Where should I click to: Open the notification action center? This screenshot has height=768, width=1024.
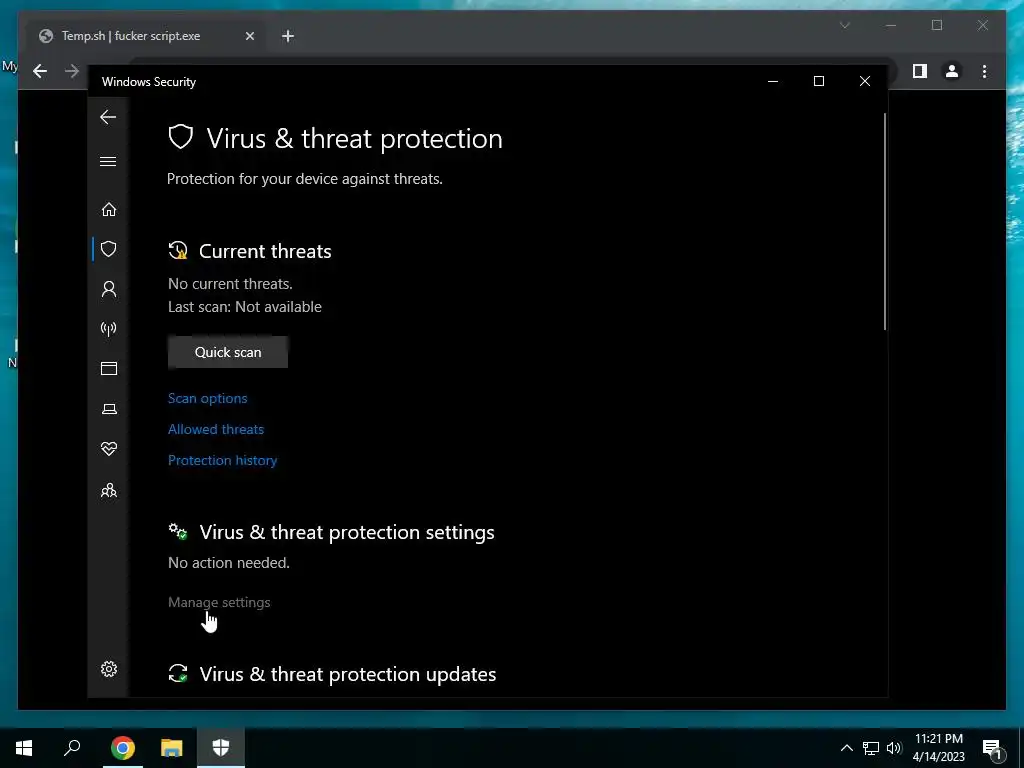[993, 748]
